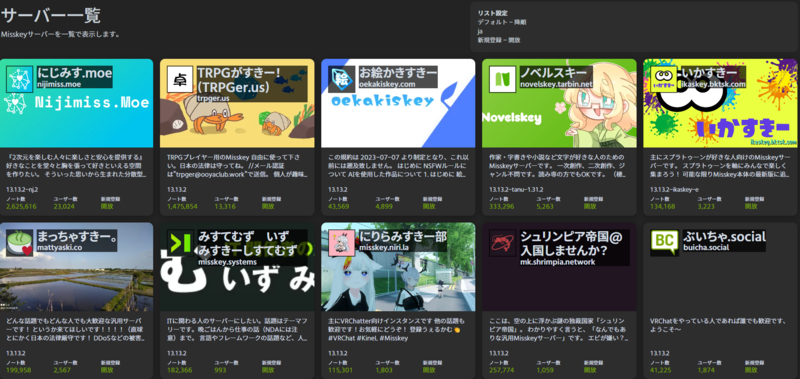Viewport: 800px width, 379px height.
Task: Click the mattyaski.co matcha cup icon
Action: [x=19, y=243]
